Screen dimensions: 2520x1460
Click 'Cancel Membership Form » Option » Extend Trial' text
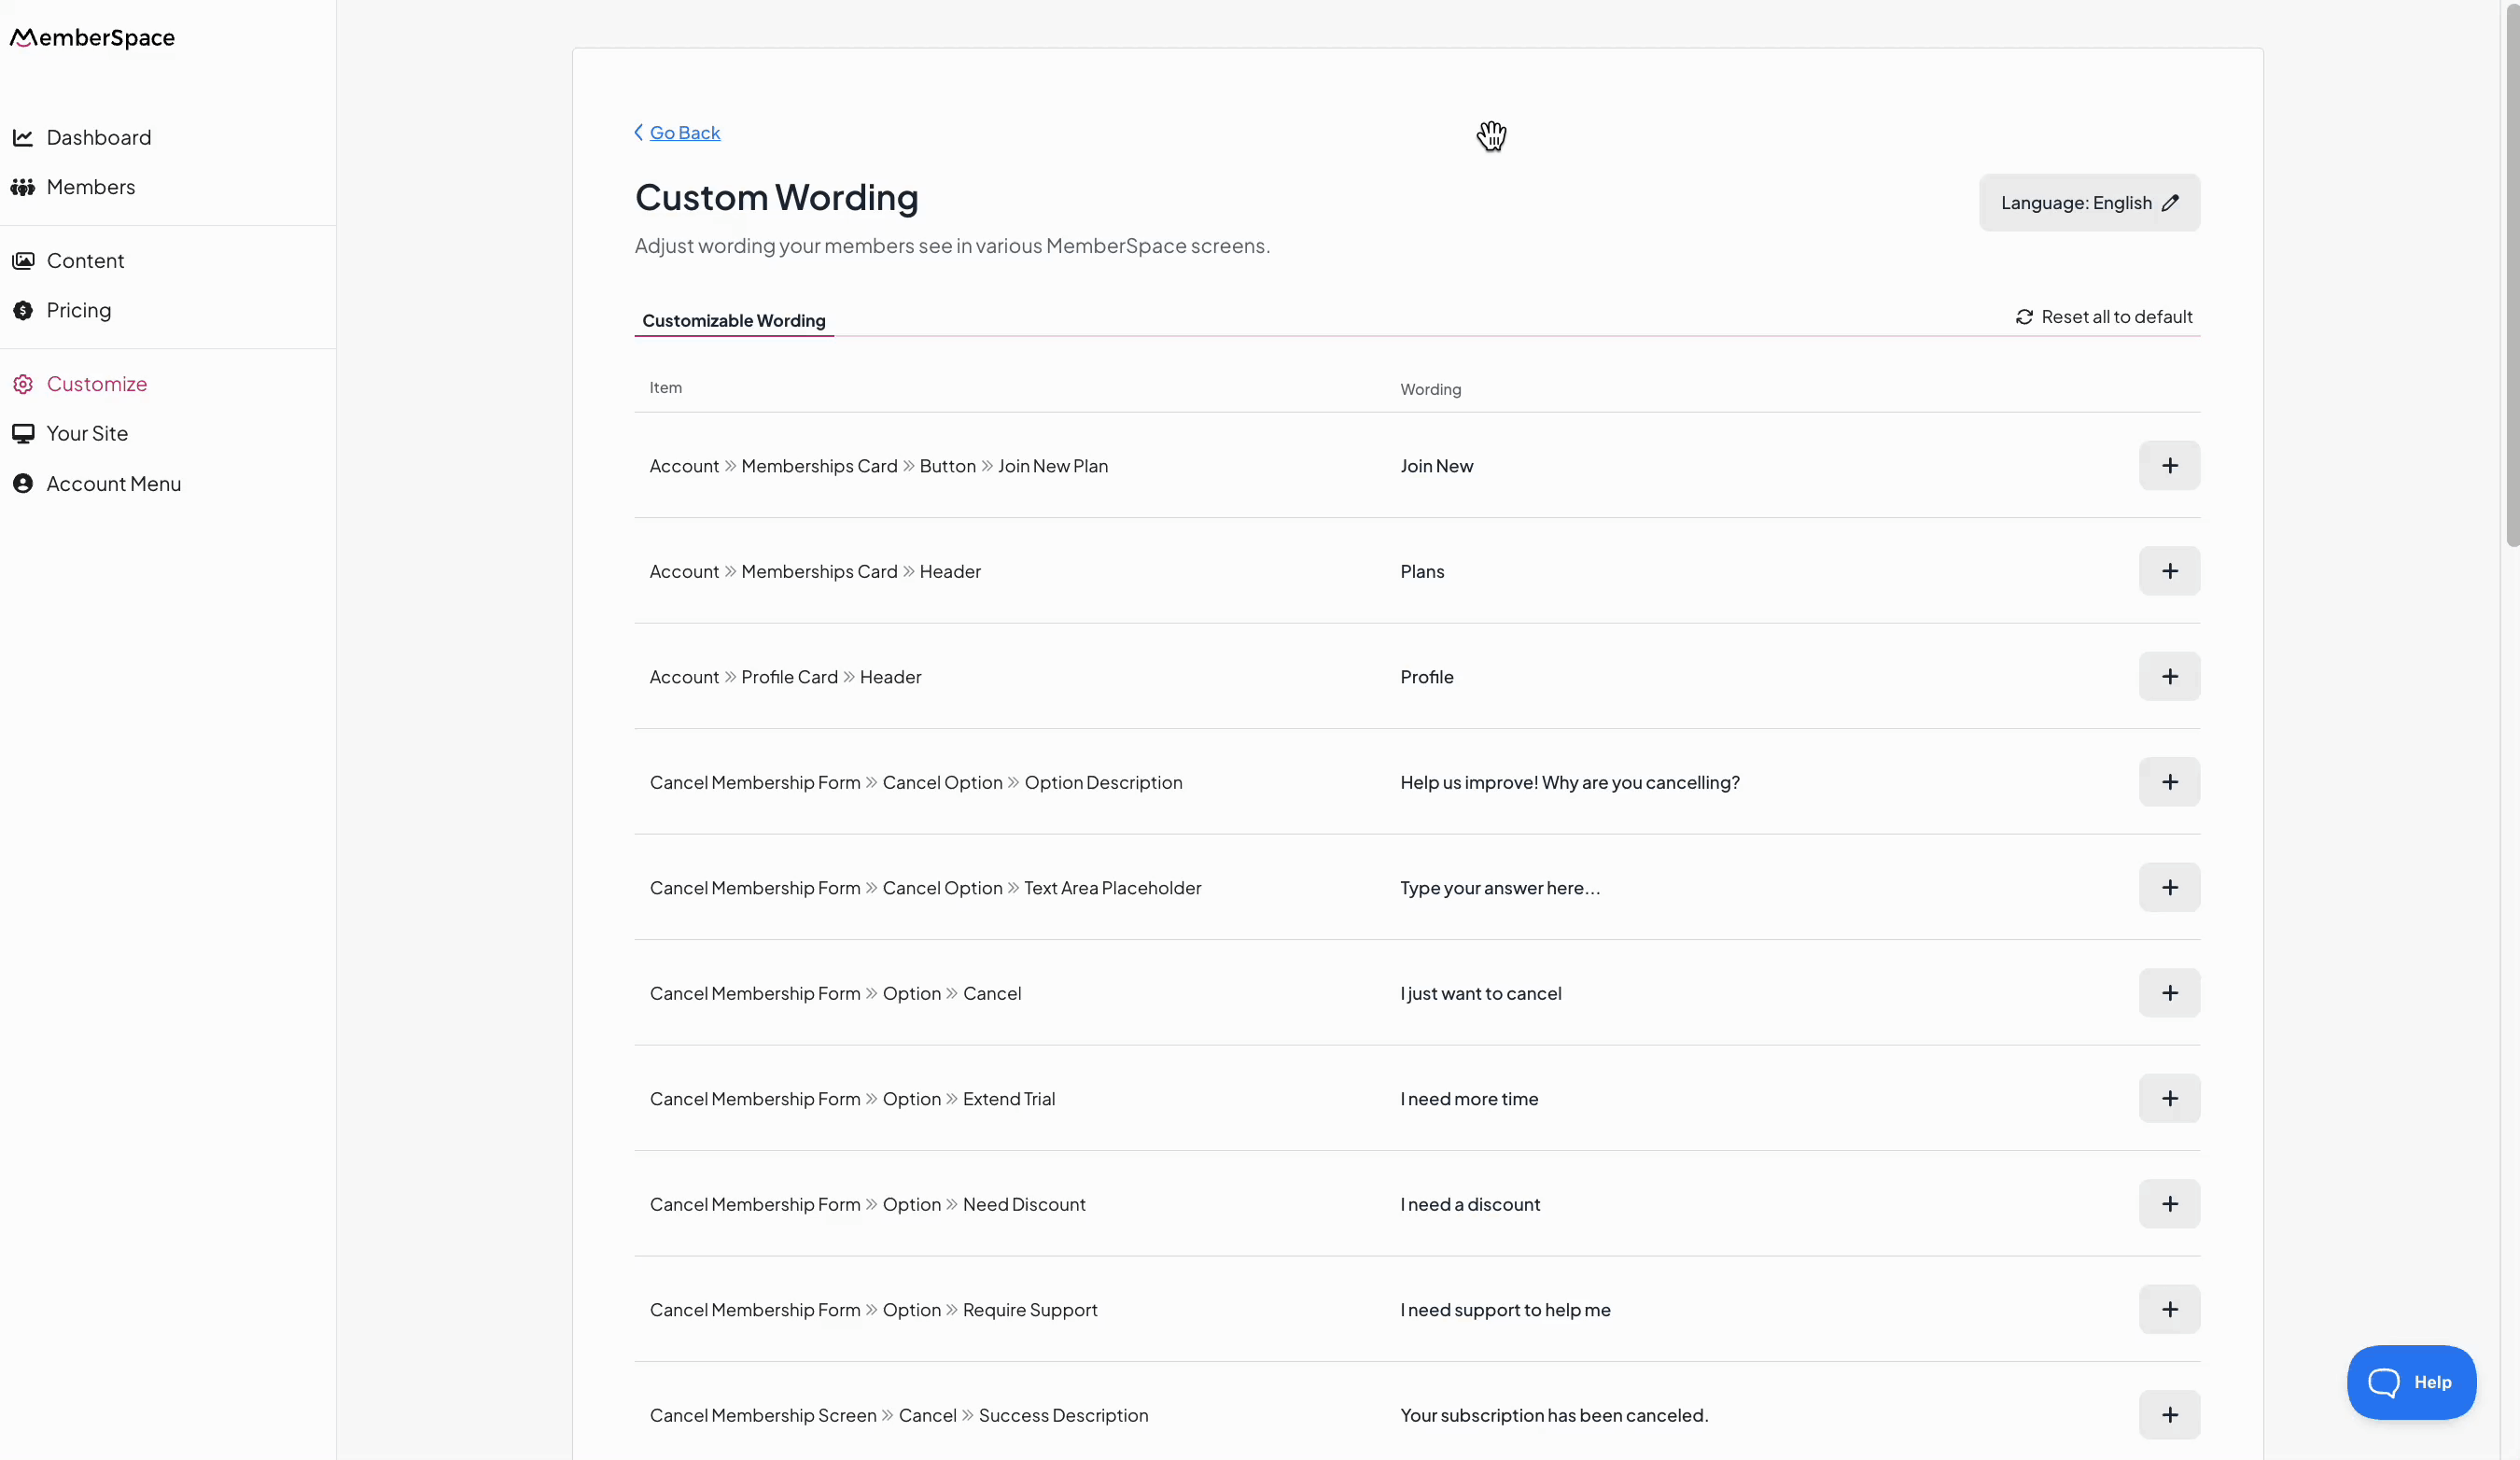tap(852, 1099)
